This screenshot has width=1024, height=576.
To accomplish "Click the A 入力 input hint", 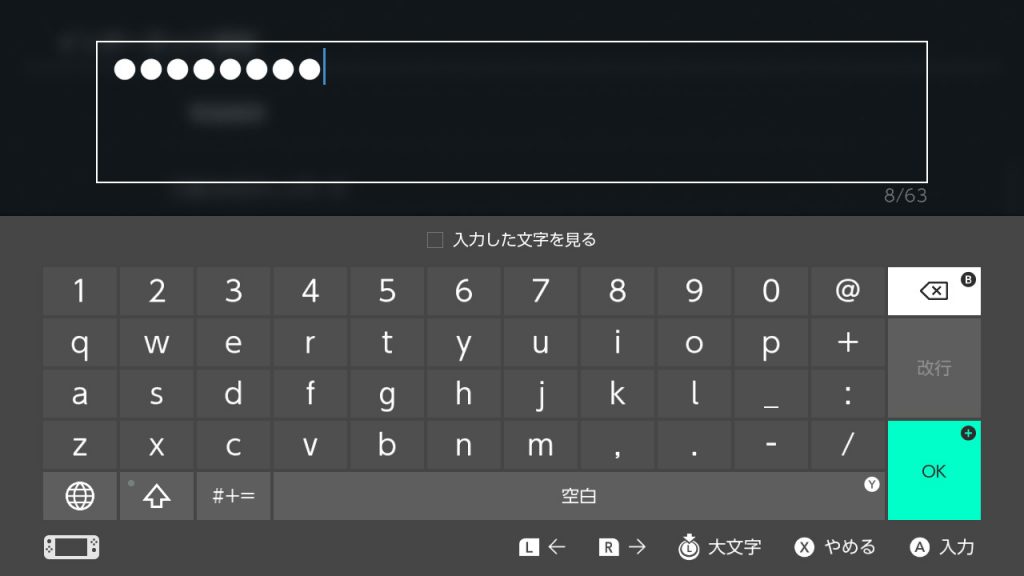I will 942,547.
